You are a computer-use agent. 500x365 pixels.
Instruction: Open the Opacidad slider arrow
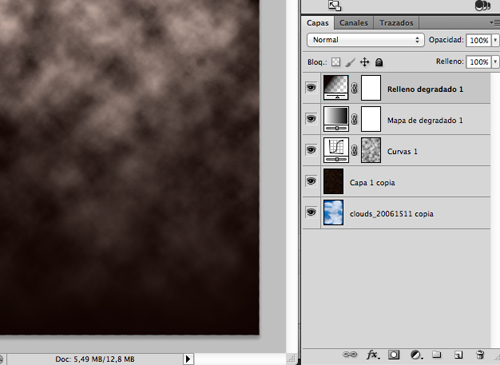pos(495,40)
